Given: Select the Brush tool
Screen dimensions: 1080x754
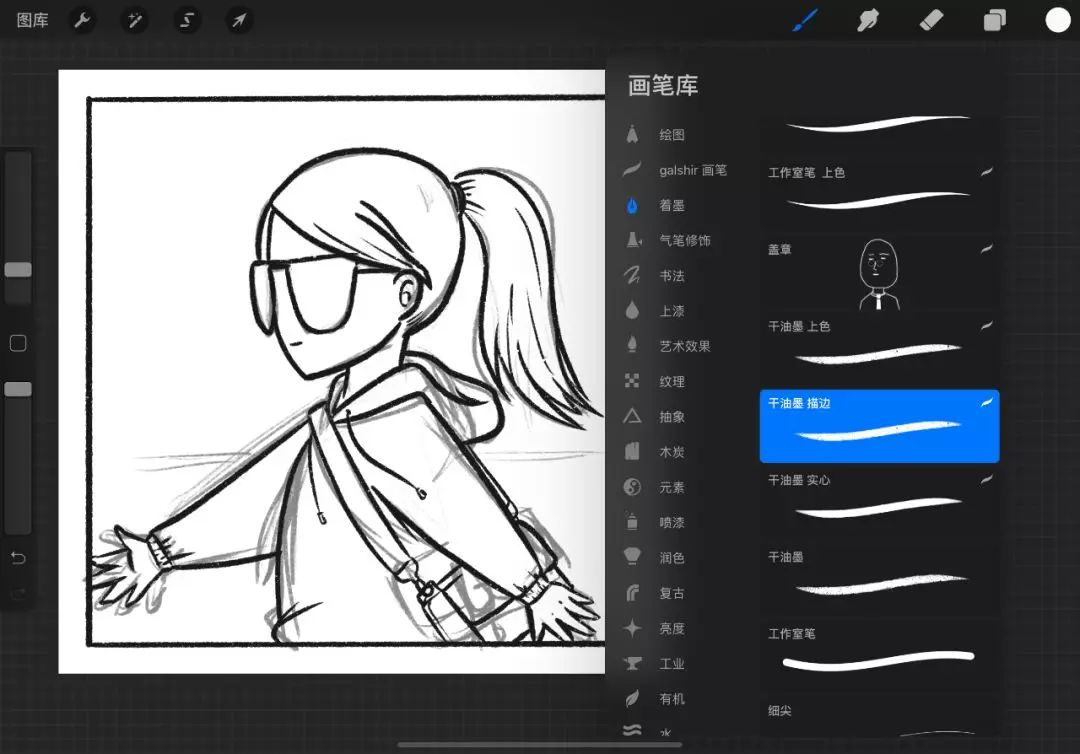Looking at the screenshot, I should point(805,20).
